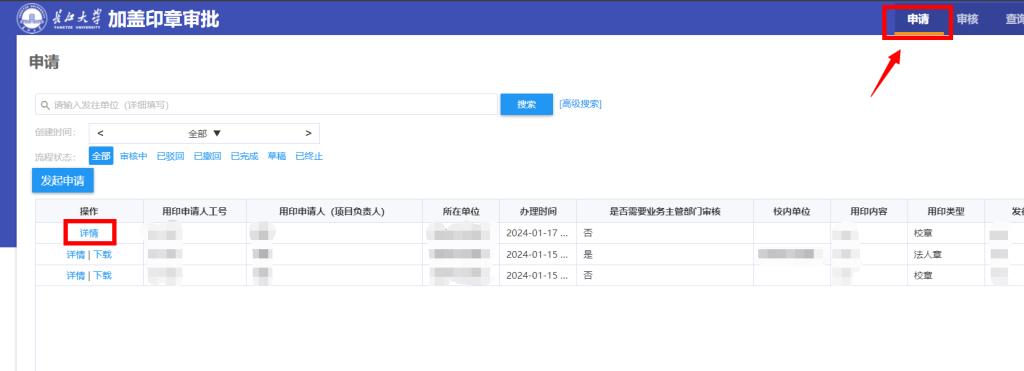Go to previous period with < arrow

[x=100, y=133]
